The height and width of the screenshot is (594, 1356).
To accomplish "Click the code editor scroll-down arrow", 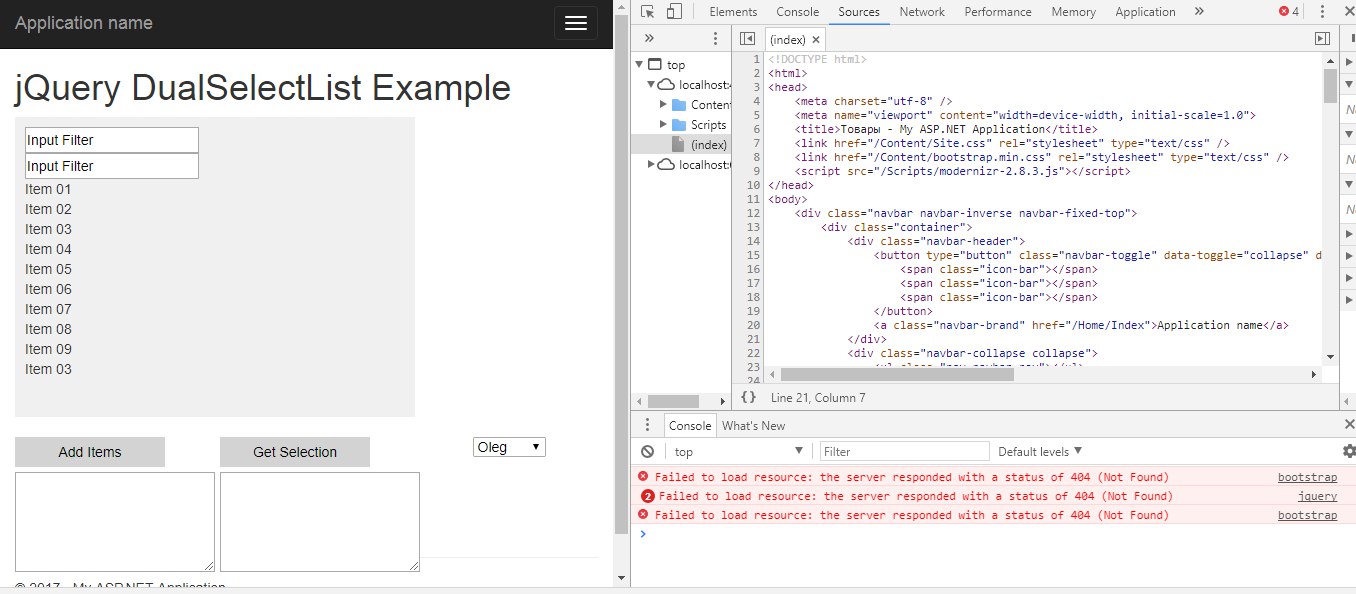I will point(1330,357).
